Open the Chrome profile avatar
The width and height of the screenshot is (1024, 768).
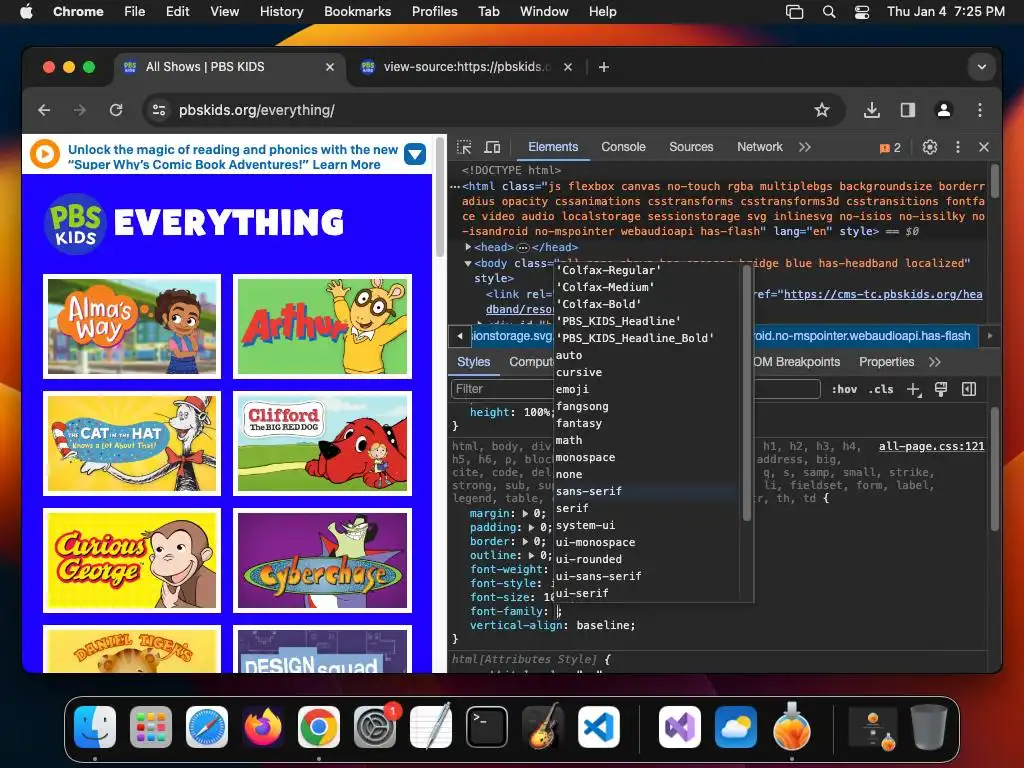coord(943,110)
